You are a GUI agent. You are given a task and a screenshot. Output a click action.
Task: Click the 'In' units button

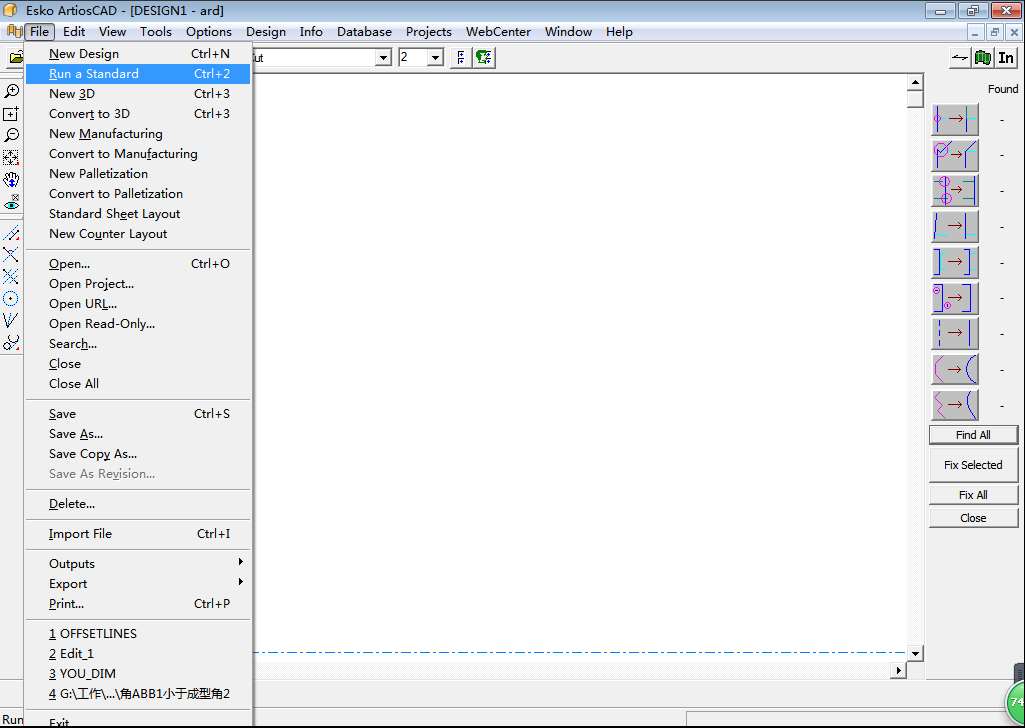coord(1006,58)
